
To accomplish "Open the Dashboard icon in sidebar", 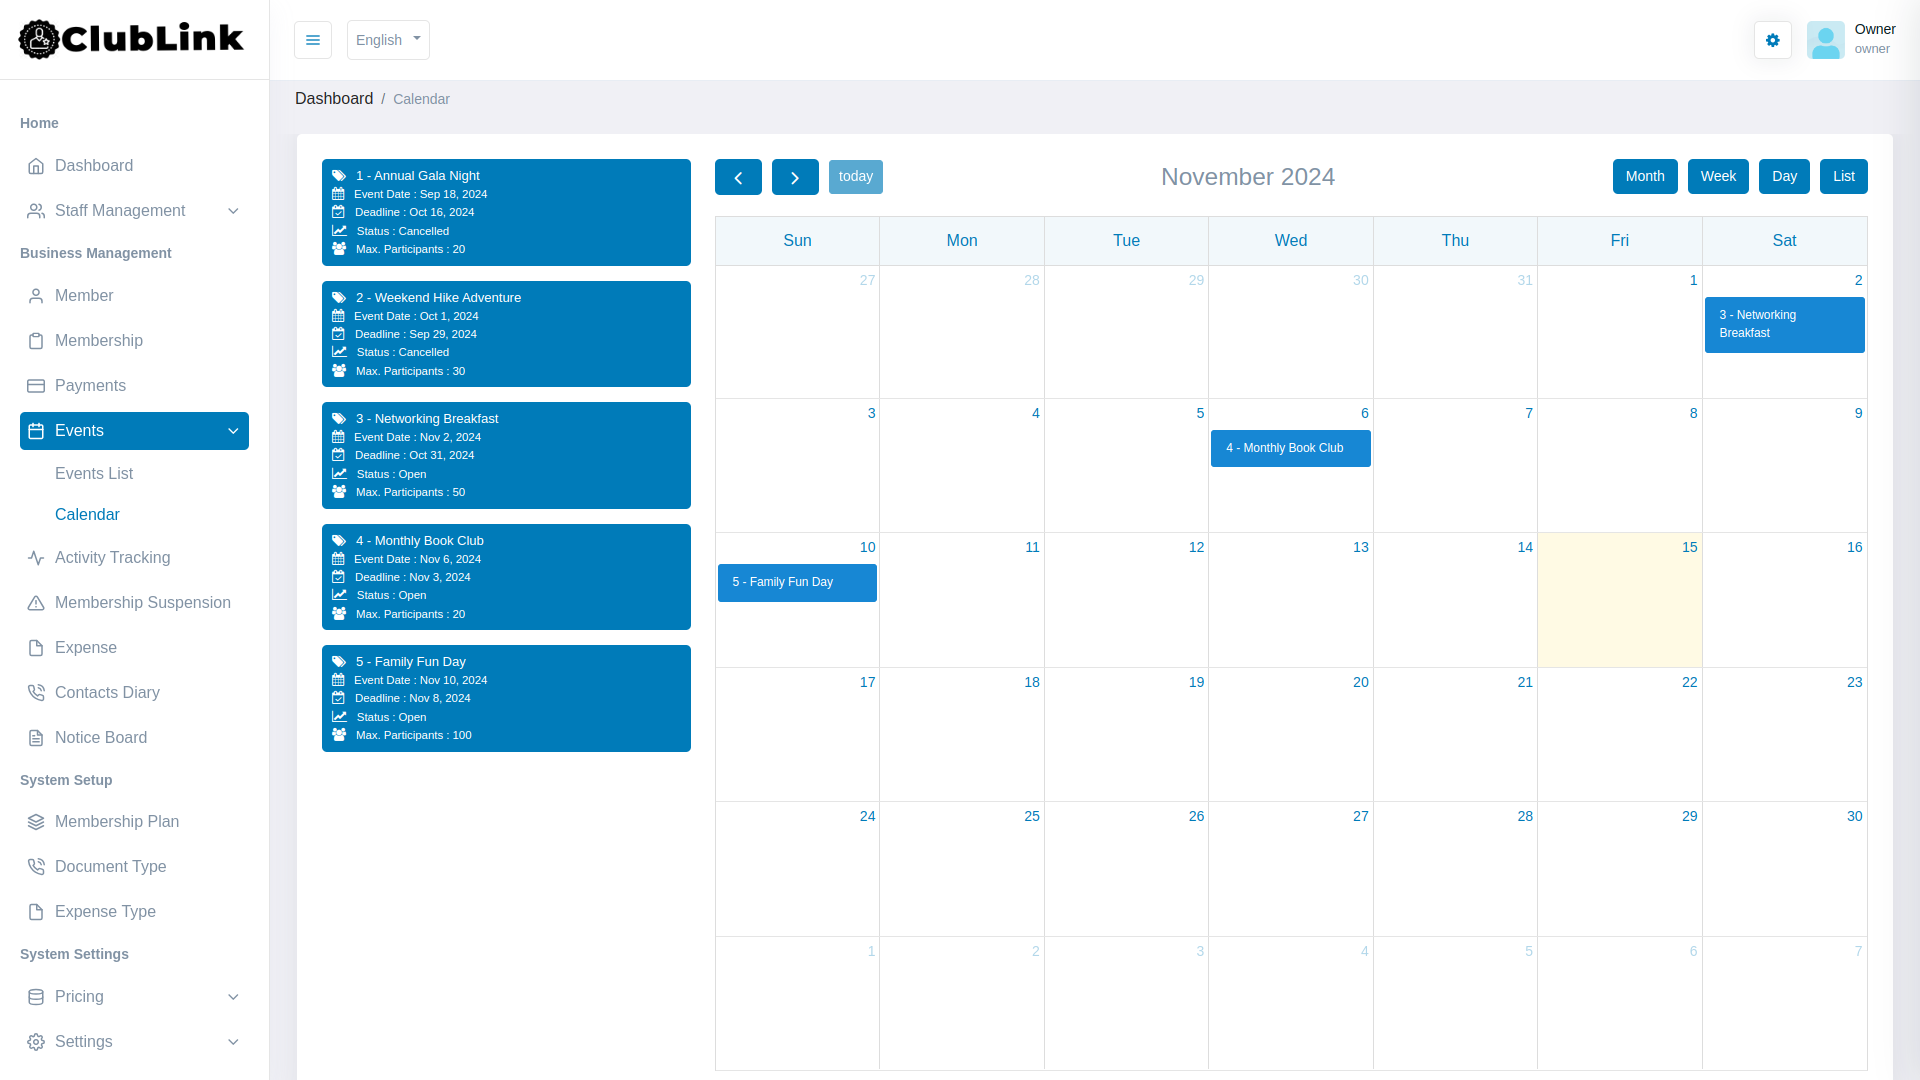I will [x=36, y=165].
